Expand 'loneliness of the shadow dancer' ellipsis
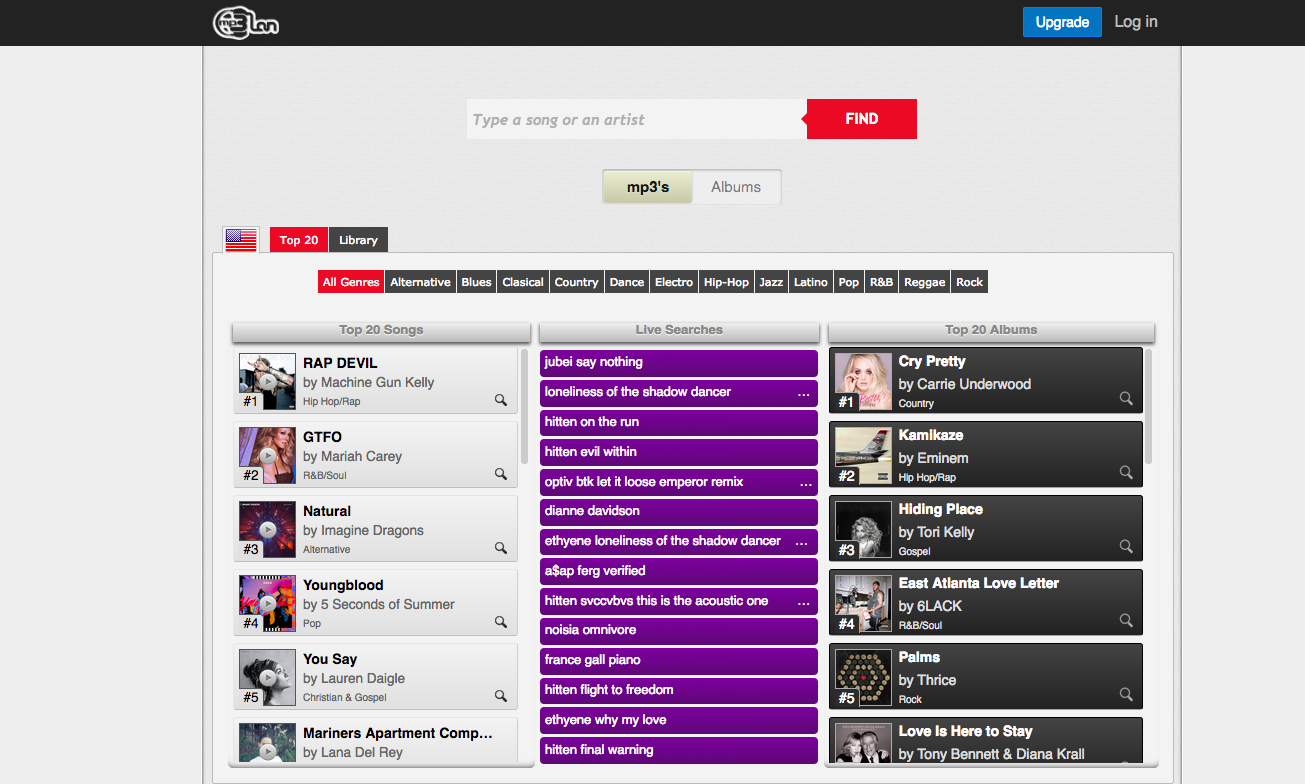Screen dimensions: 1305x784 (x=804, y=393)
